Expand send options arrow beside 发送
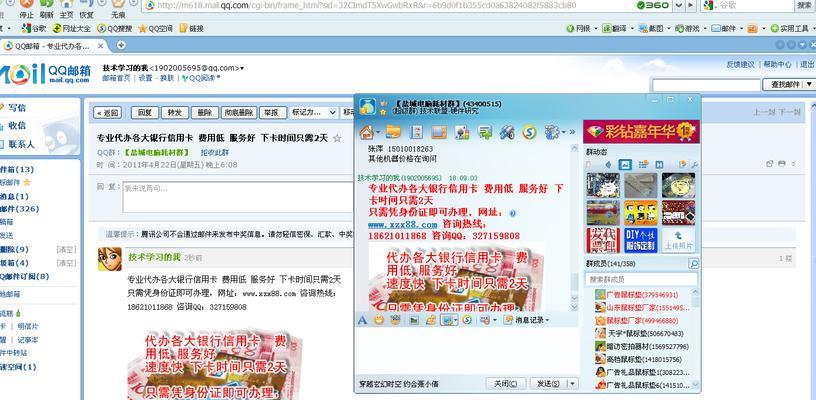Screen dimensions: 816x400 click(x=572, y=384)
